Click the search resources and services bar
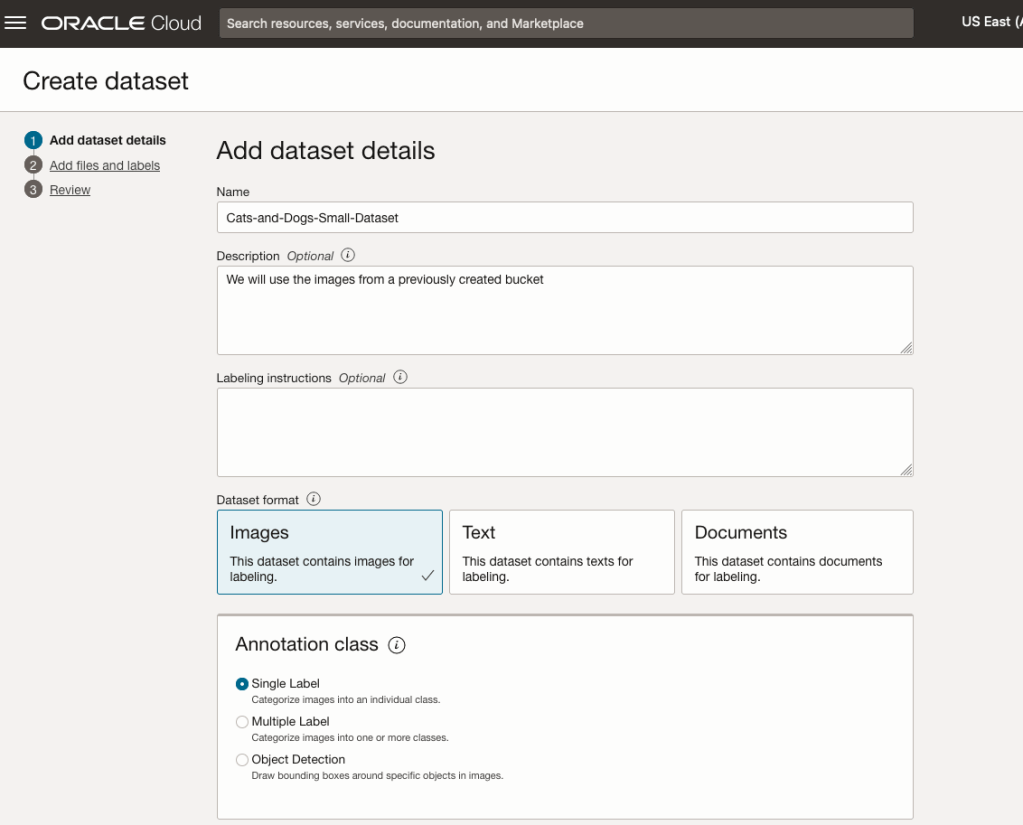This screenshot has height=825, width=1023. (566, 23)
